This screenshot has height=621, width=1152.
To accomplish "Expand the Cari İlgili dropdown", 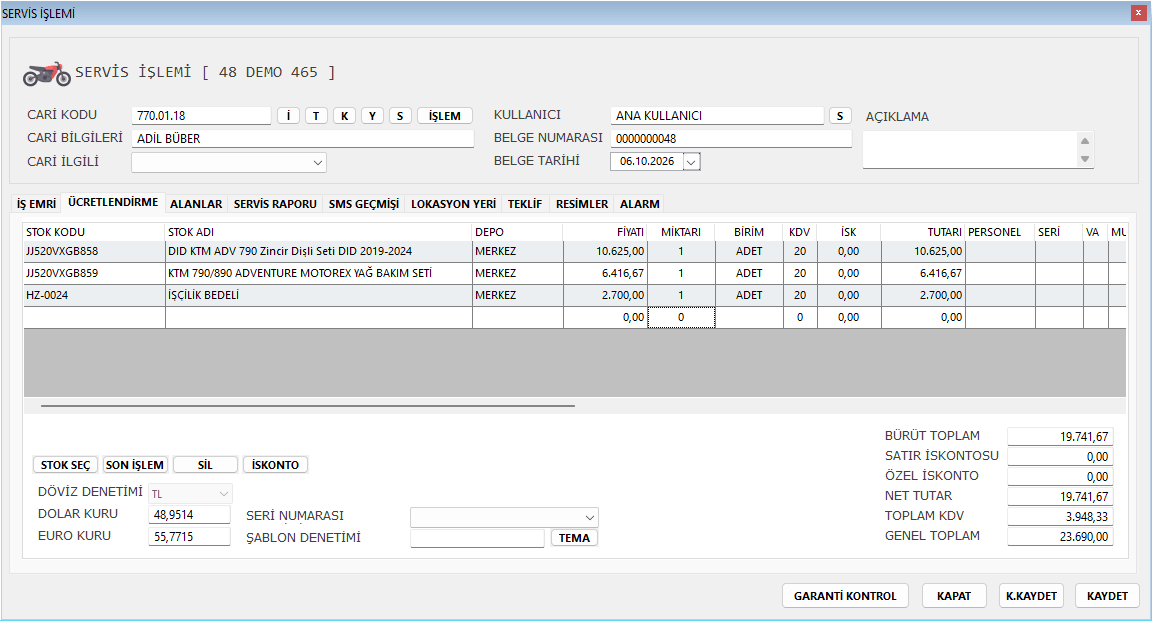I will pos(317,162).
